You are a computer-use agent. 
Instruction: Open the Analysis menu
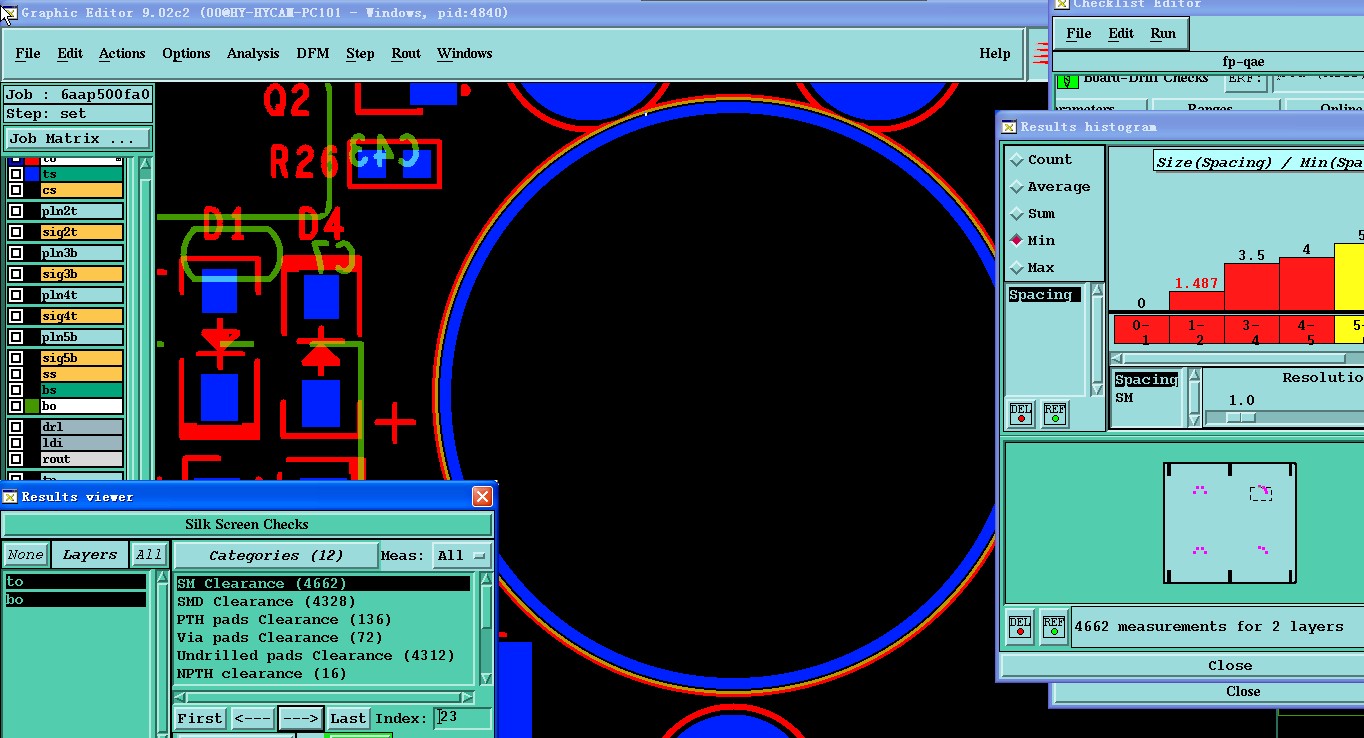pos(253,54)
